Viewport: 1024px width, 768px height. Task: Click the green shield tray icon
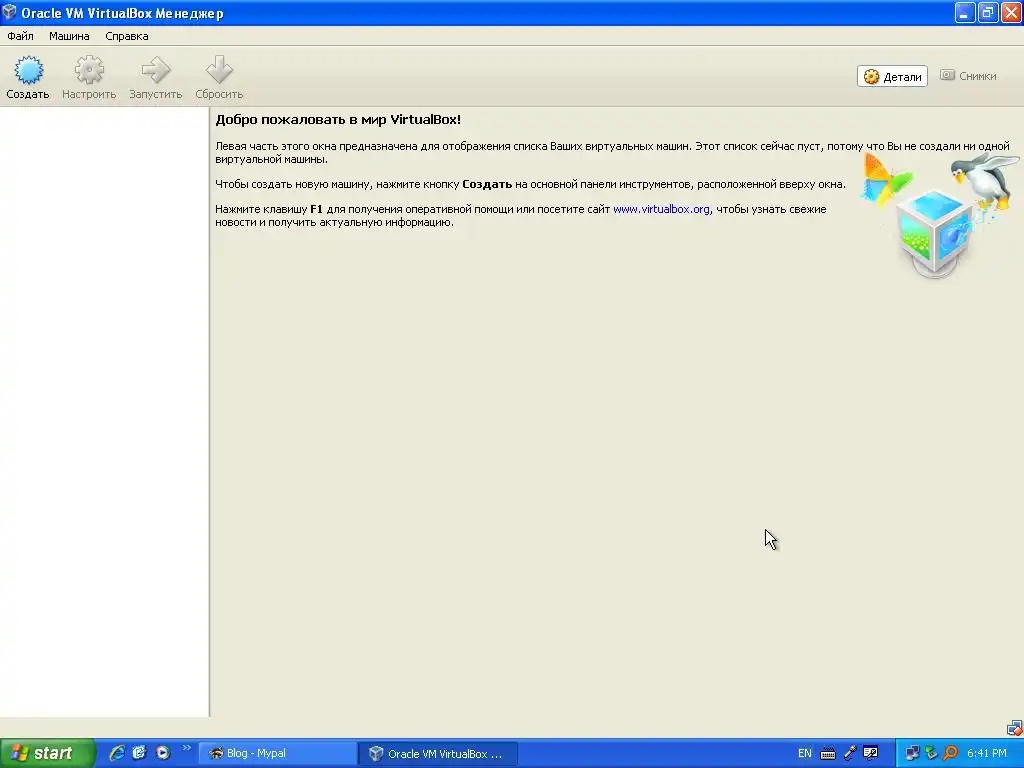point(931,754)
